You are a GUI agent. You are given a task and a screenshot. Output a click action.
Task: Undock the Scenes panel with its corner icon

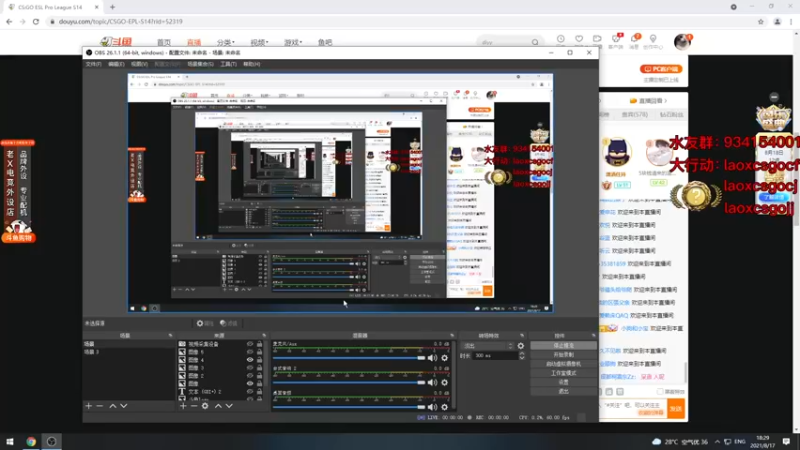coord(170,336)
